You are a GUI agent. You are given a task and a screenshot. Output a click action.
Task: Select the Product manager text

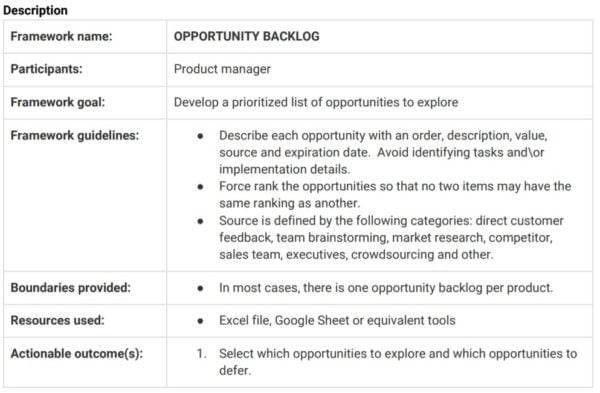click(x=222, y=69)
